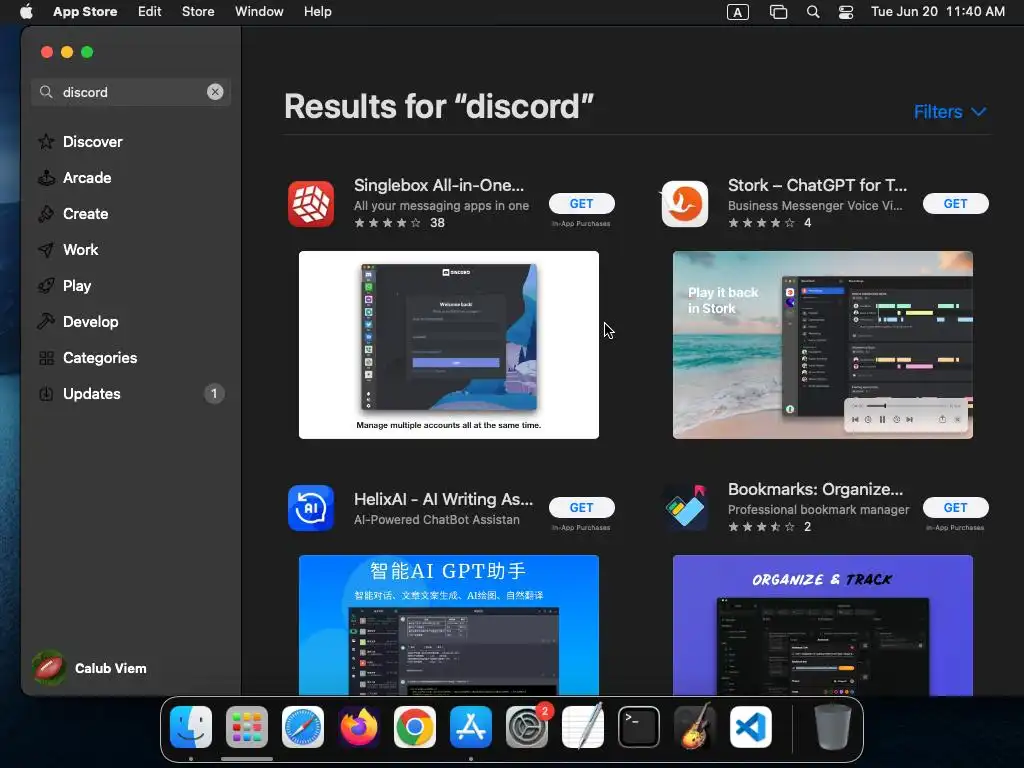Screen dimensions: 1024x768
Task: Open the Apple menu
Action: pyautogui.click(x=26, y=12)
